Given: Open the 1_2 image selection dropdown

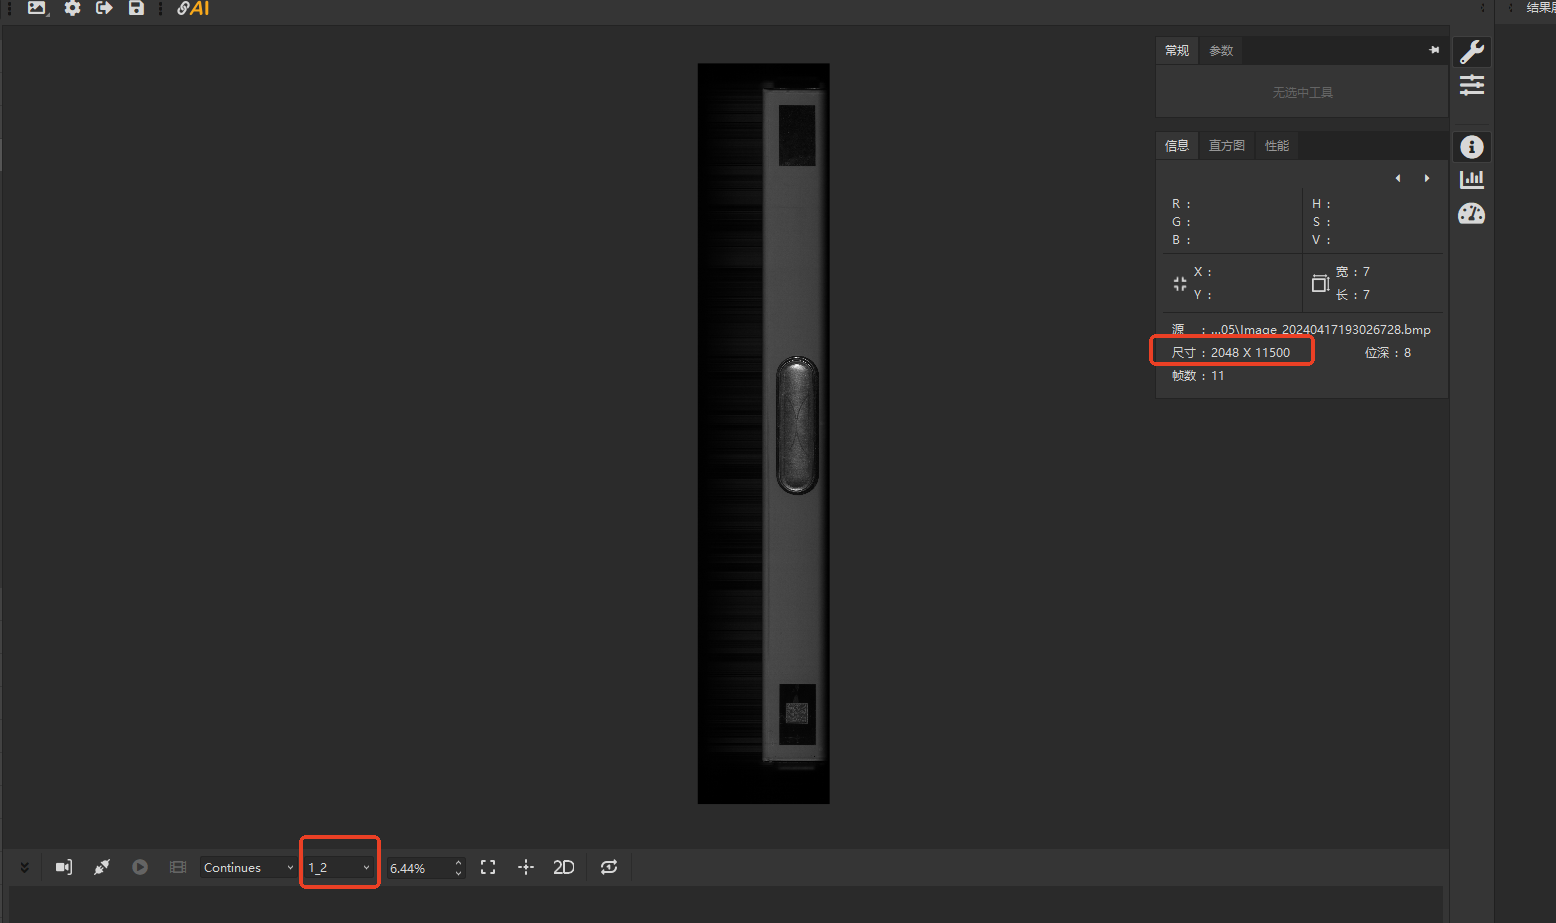Looking at the screenshot, I should point(340,867).
